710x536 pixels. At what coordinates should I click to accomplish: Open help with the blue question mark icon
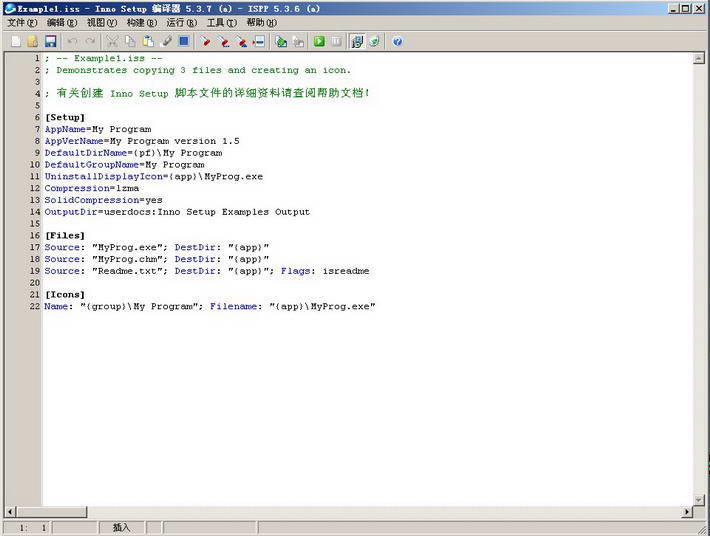click(398, 41)
